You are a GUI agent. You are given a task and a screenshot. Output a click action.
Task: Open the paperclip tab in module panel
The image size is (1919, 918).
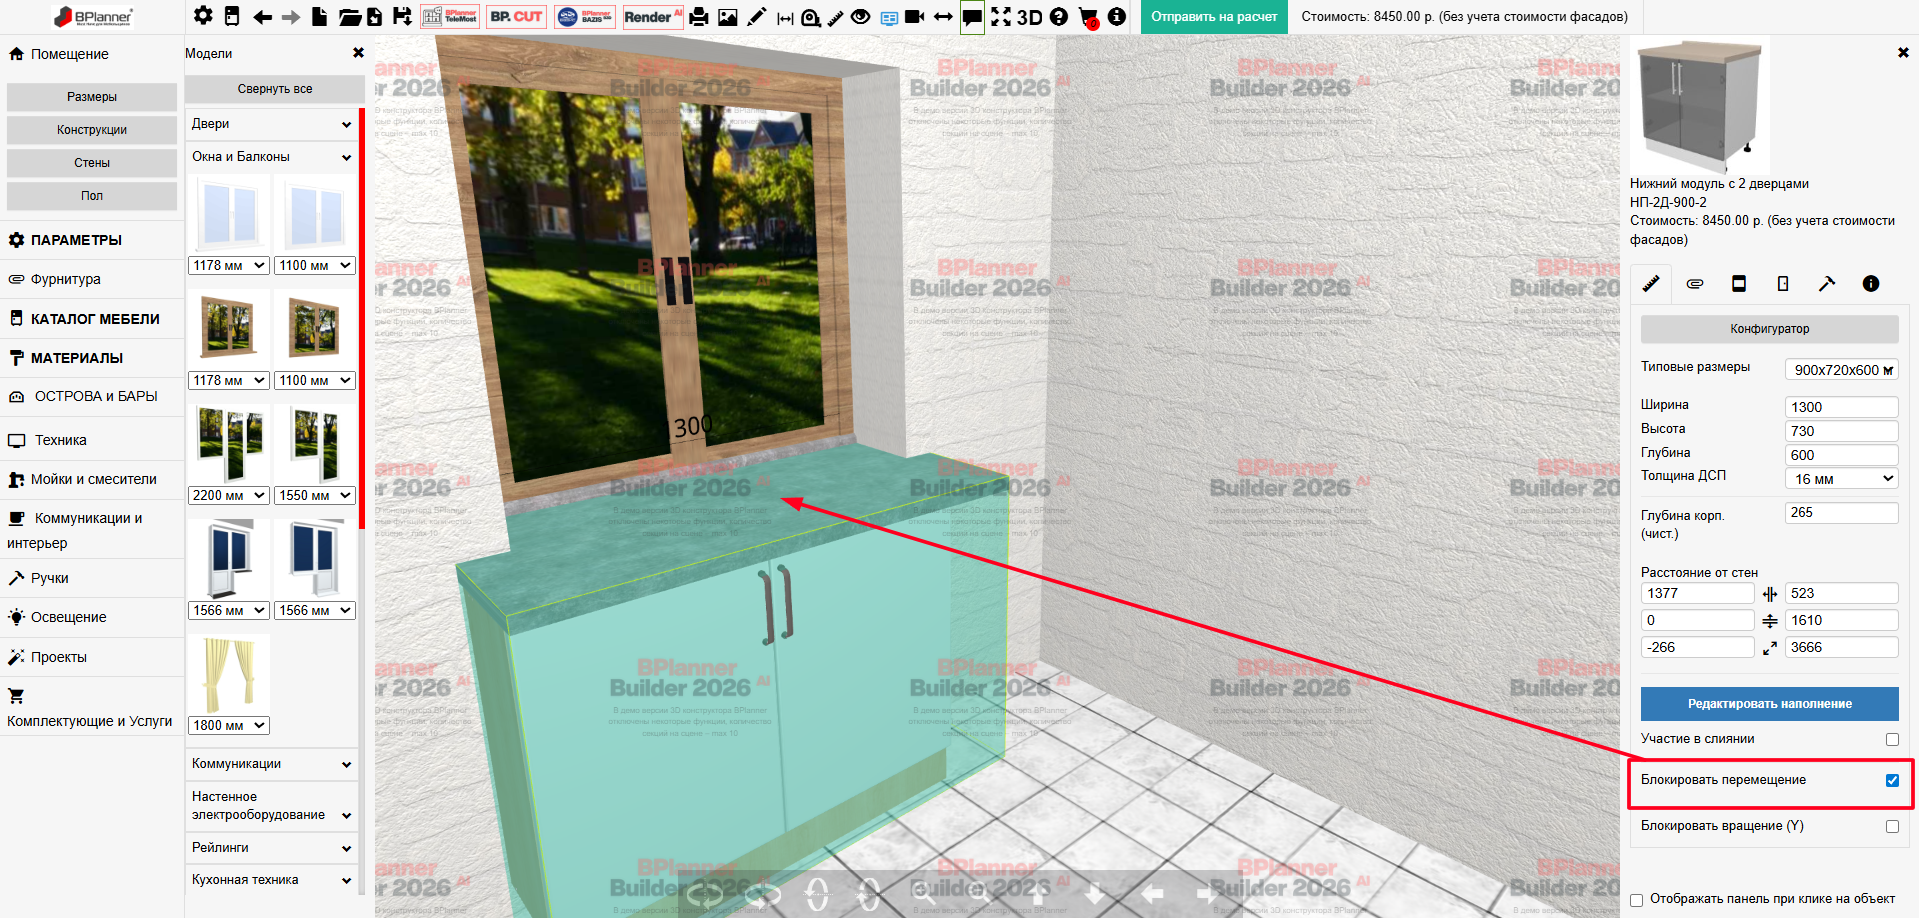[1695, 284]
